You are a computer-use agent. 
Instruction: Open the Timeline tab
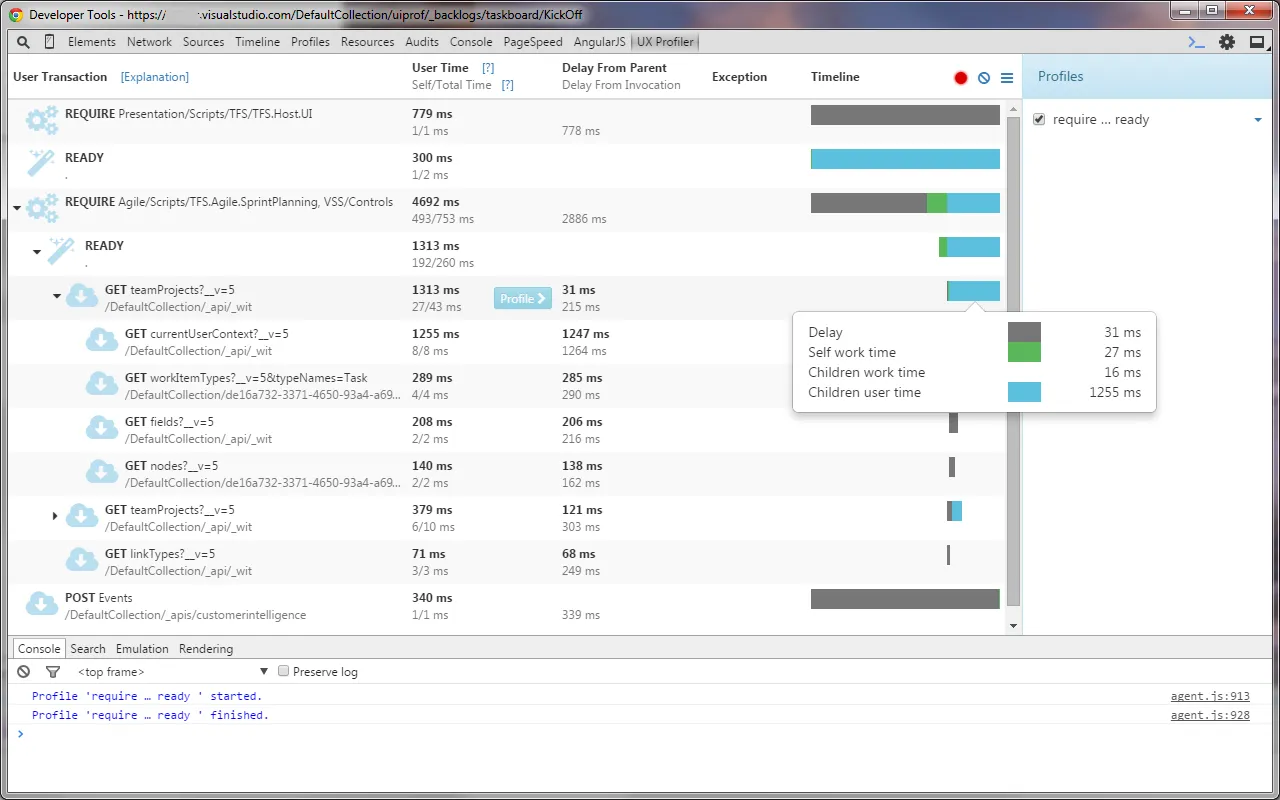point(258,42)
